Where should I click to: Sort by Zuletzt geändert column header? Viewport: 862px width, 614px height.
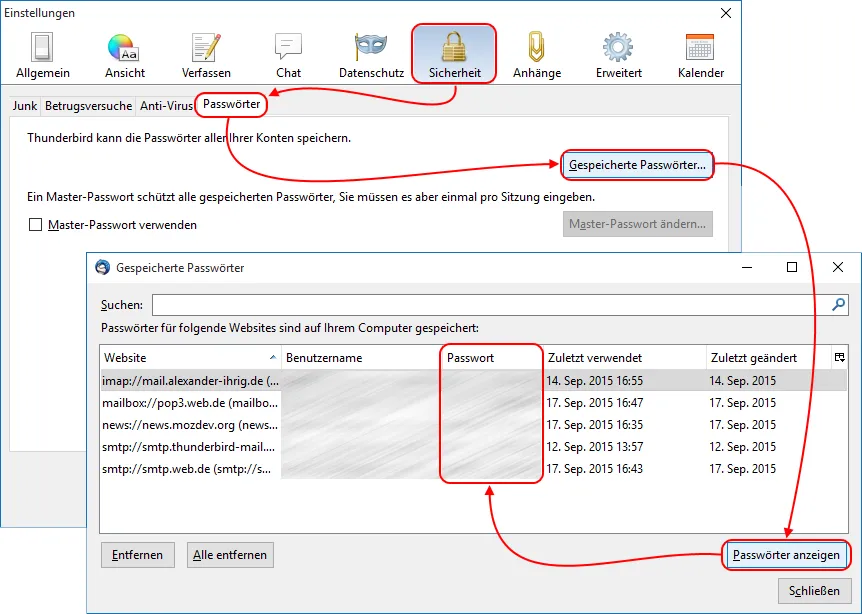(769, 357)
